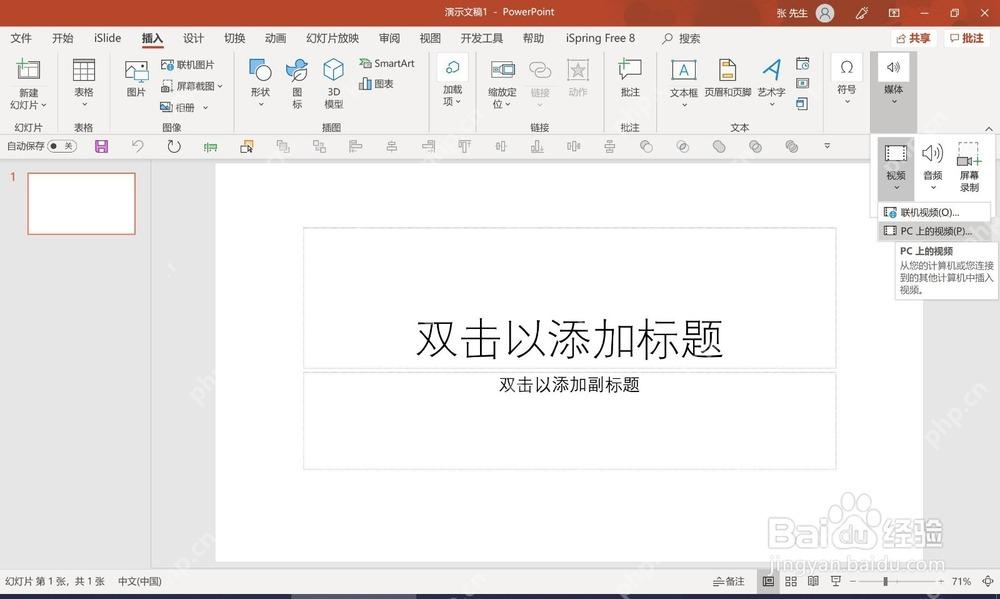This screenshot has width=1000, height=599.
Task: Insert a picture with the 图片 button
Action: pos(136,79)
